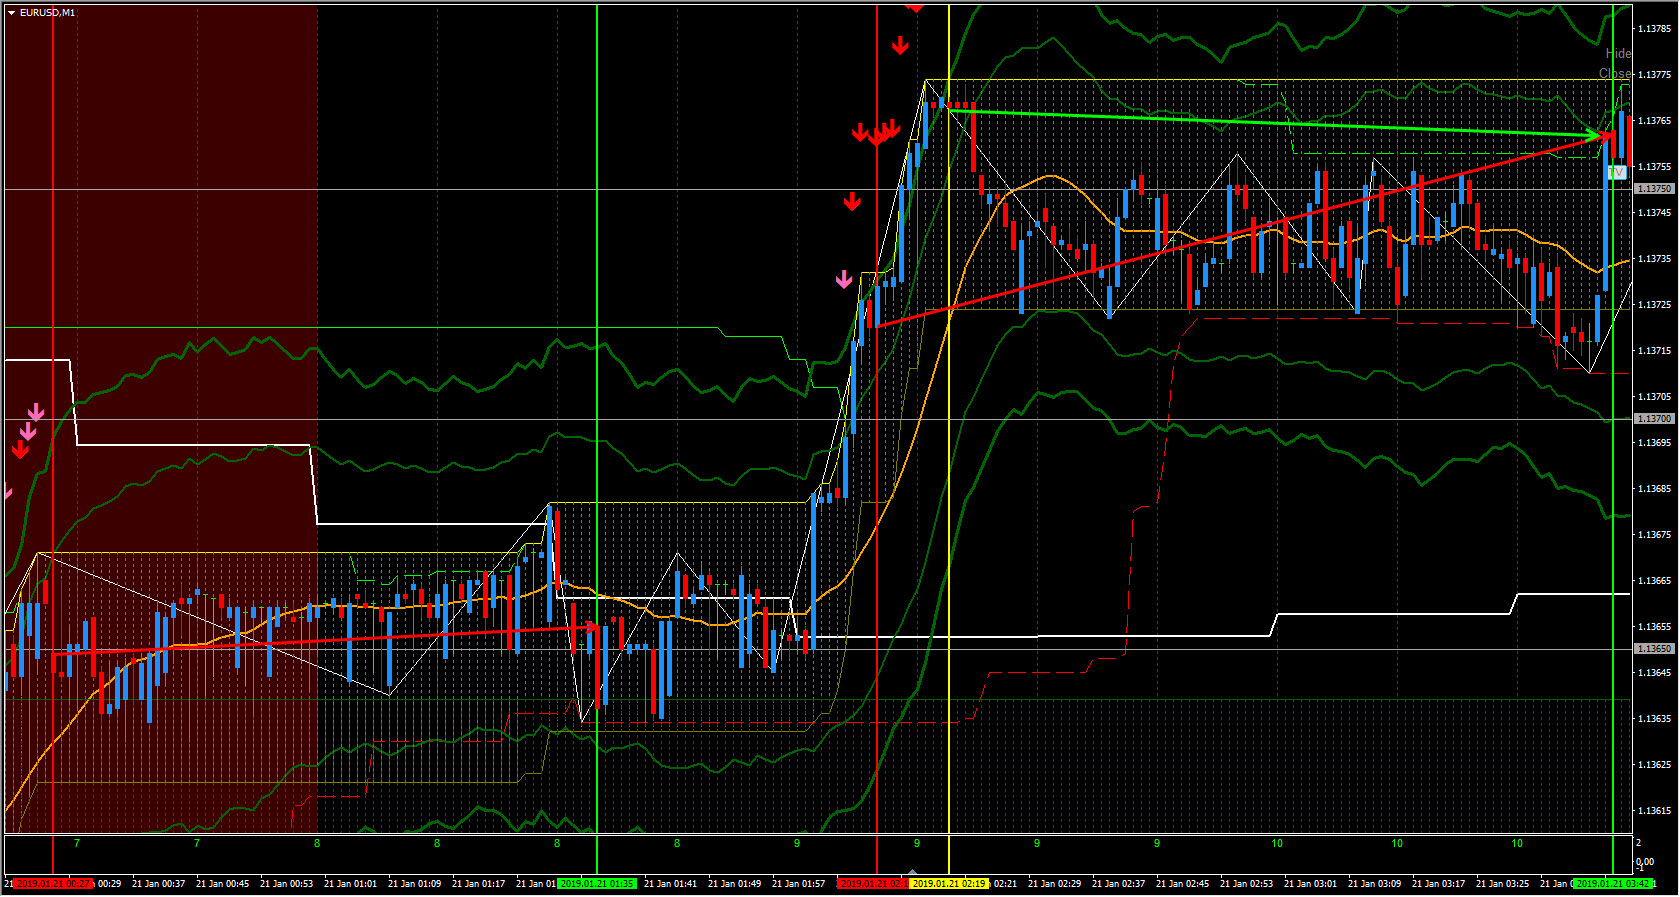Click the 1.13705 price scale value
1680x897 pixels.
point(1655,397)
